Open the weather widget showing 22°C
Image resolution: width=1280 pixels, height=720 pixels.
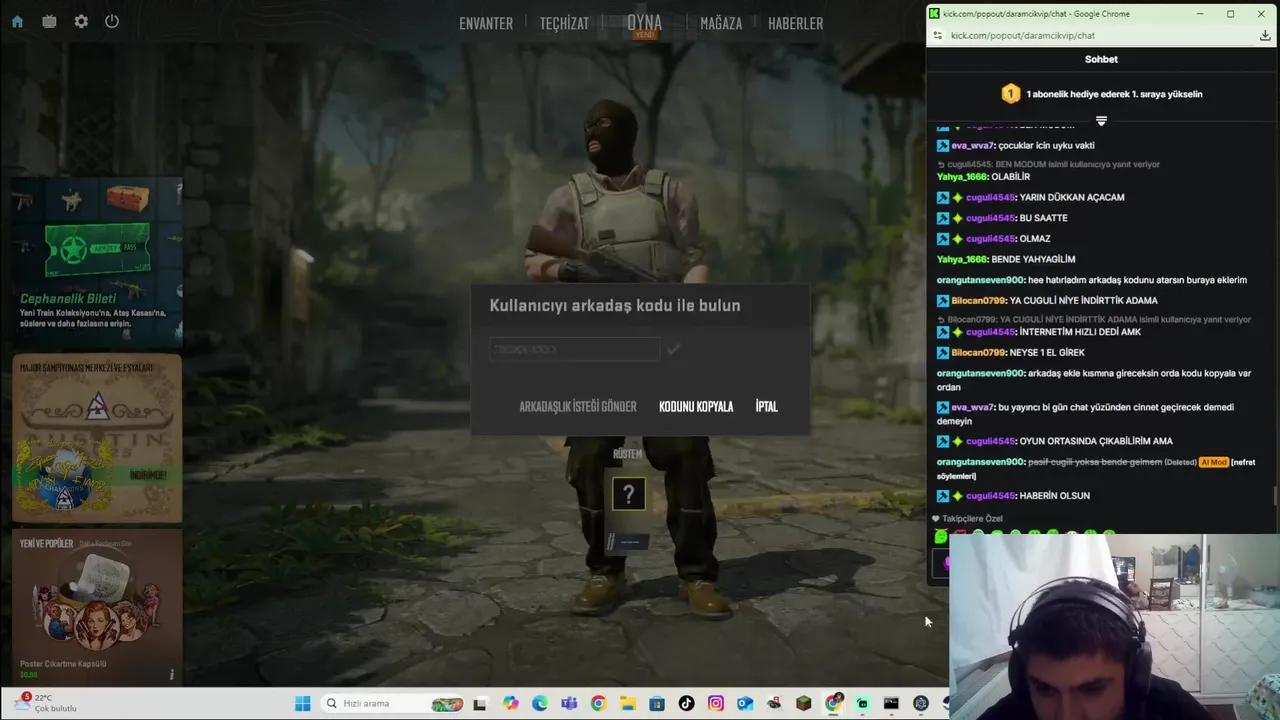click(x=45, y=703)
